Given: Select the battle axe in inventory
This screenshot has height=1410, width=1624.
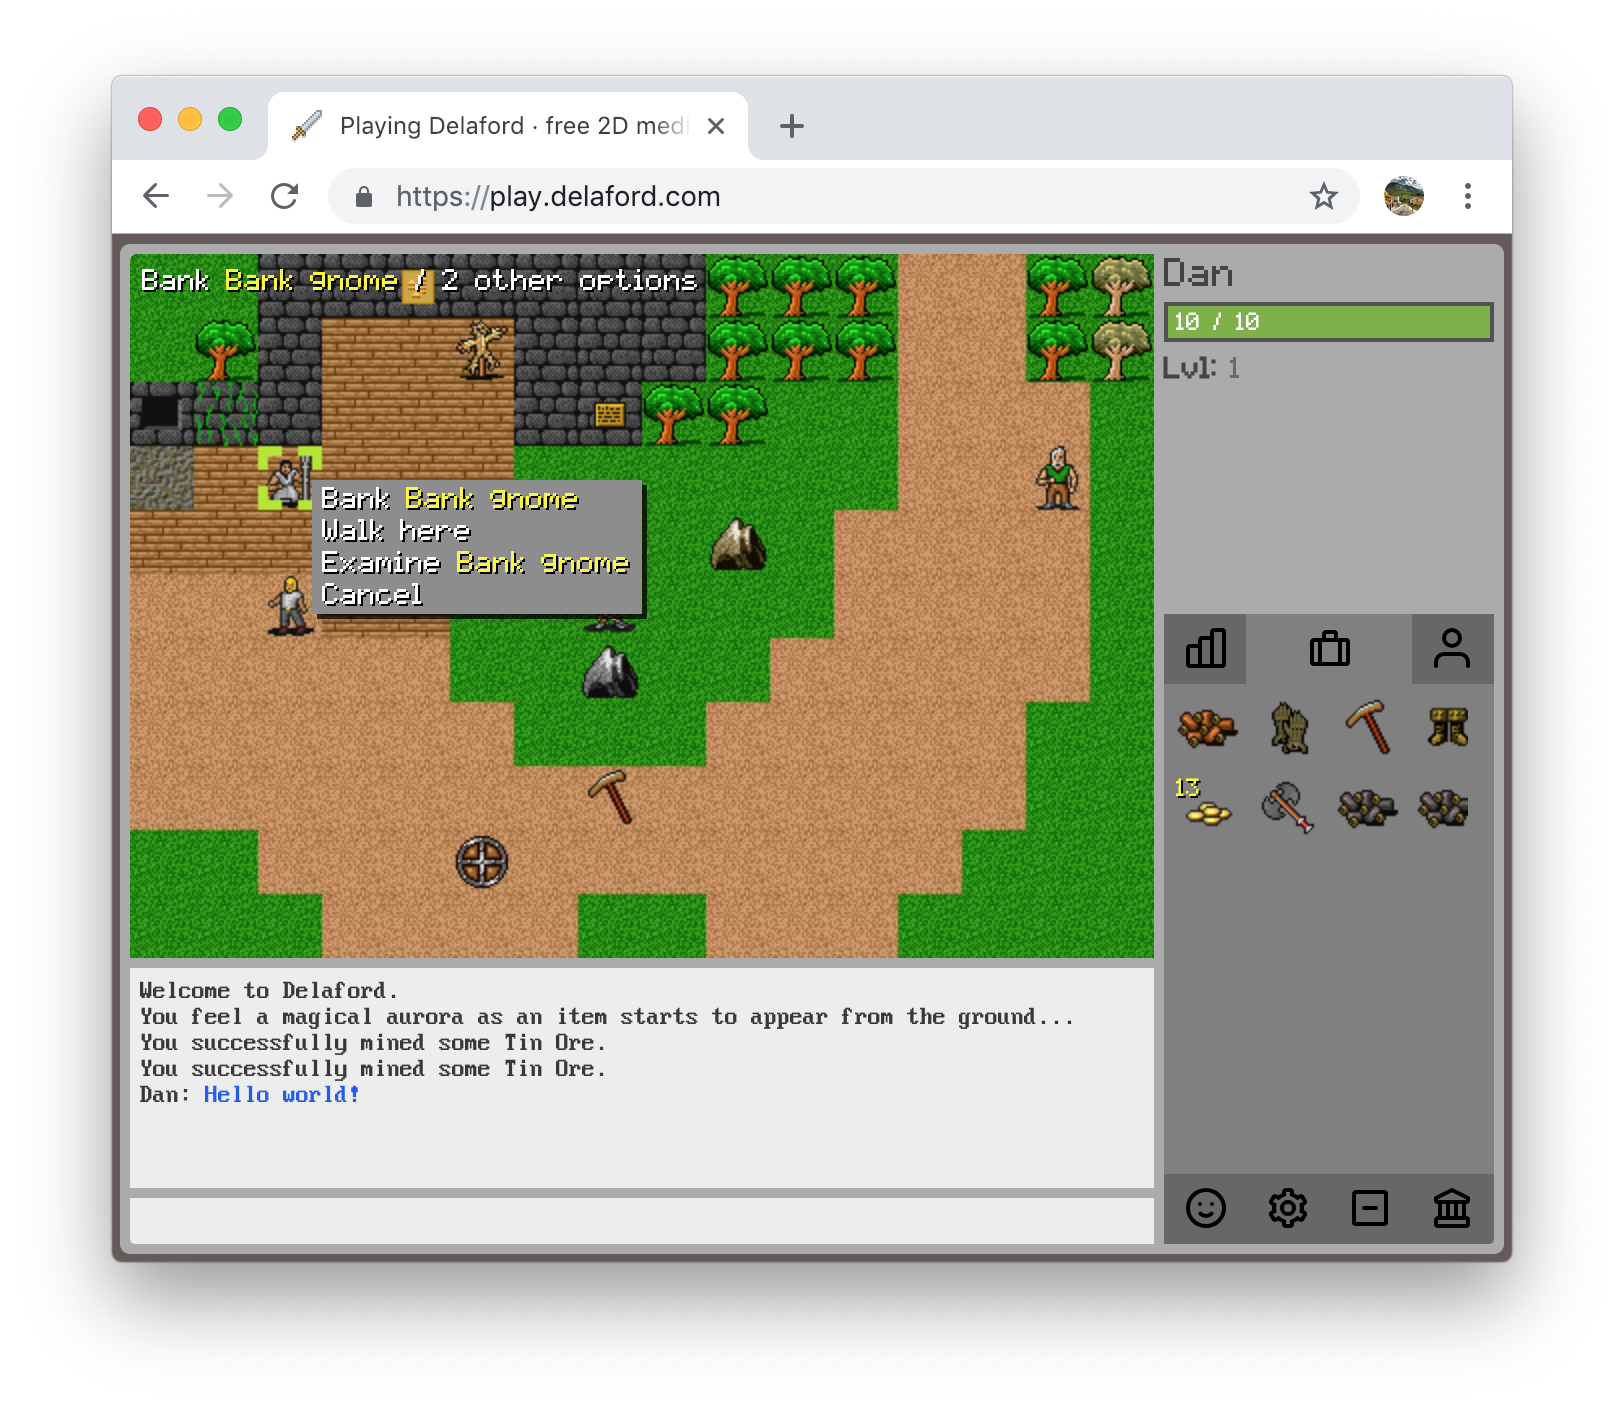Looking at the screenshot, I should coord(1287,807).
